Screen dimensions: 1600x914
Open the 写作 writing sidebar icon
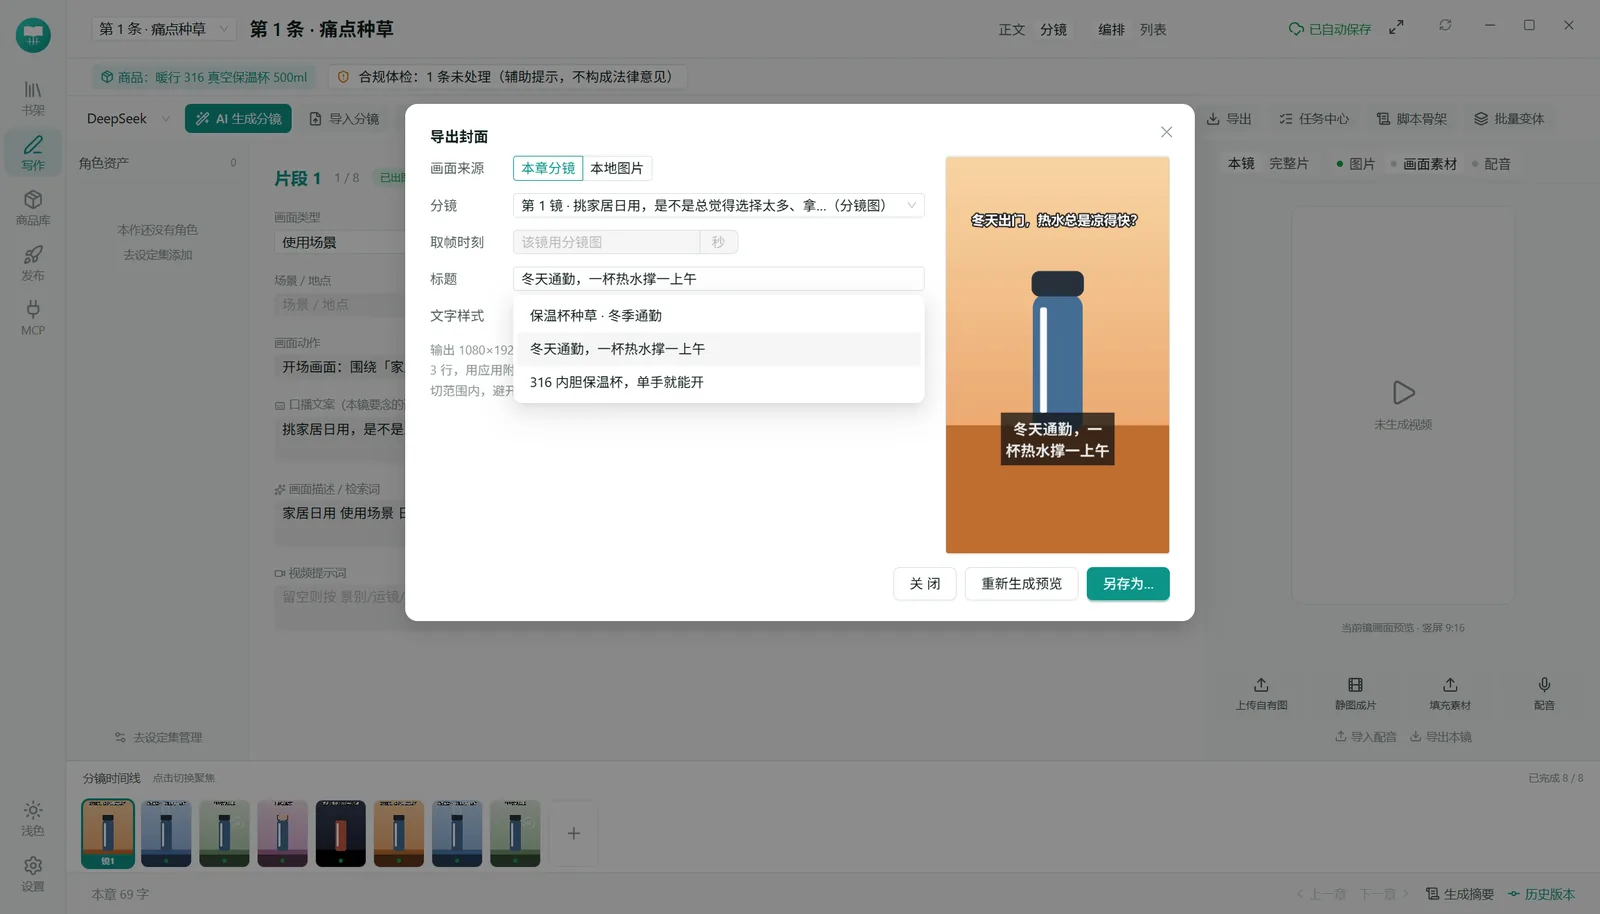click(33, 153)
